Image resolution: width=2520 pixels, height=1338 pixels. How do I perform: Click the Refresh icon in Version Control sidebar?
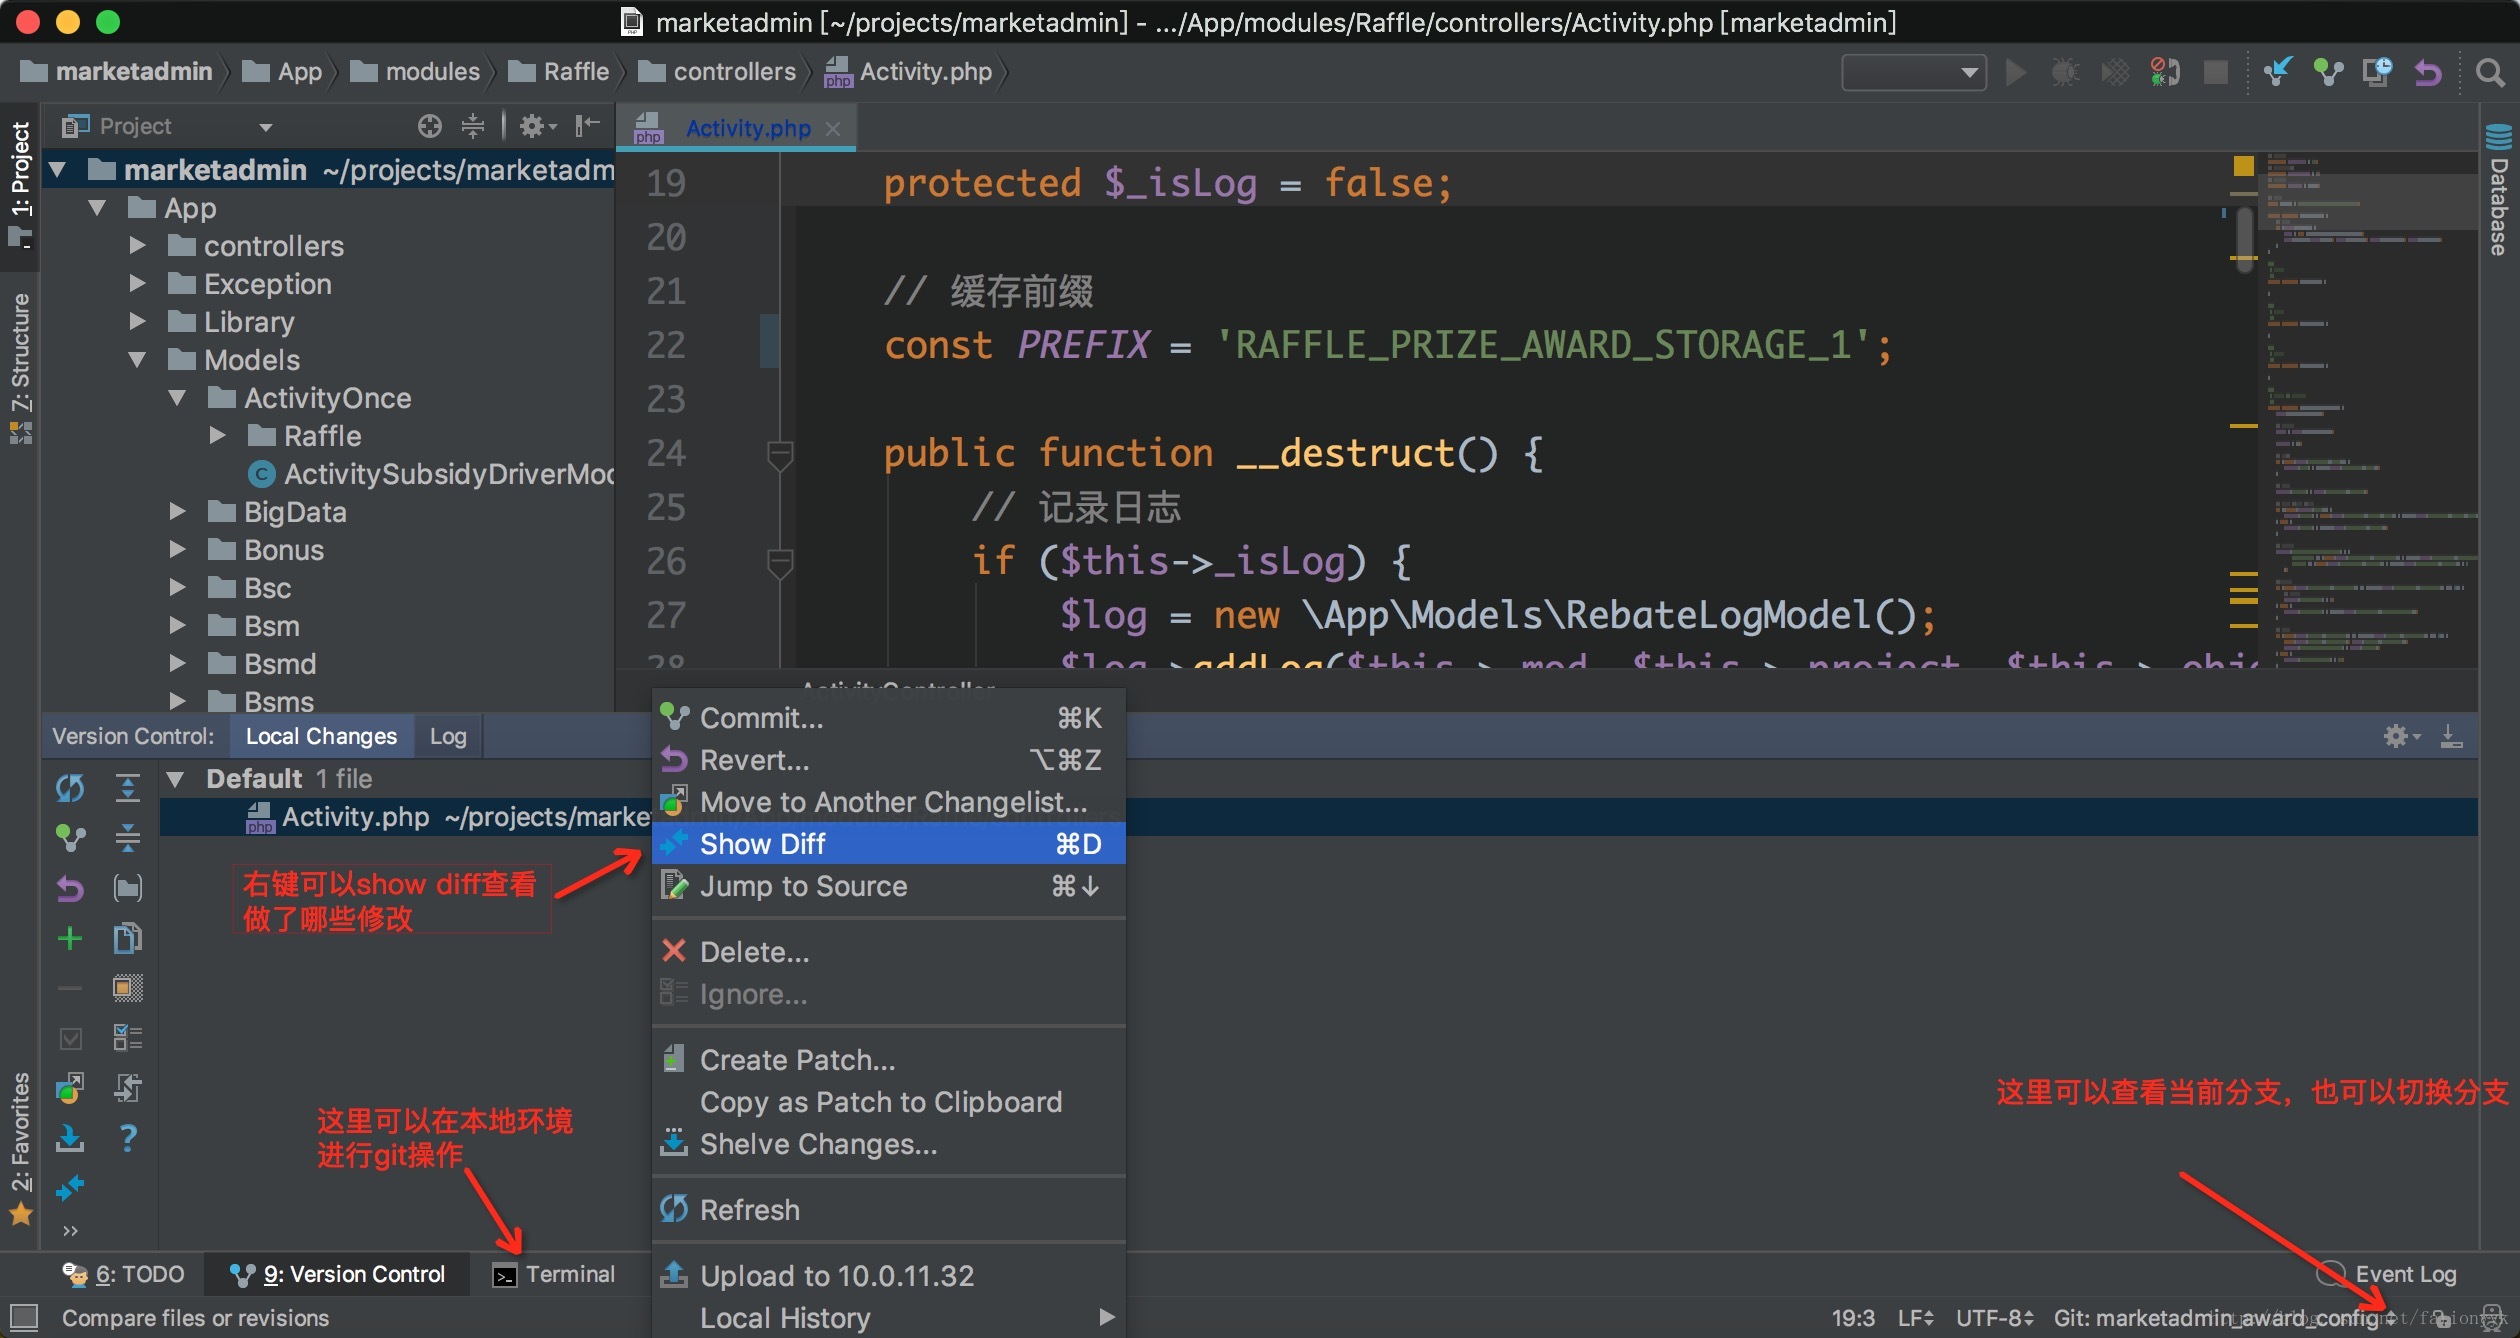tap(70, 788)
